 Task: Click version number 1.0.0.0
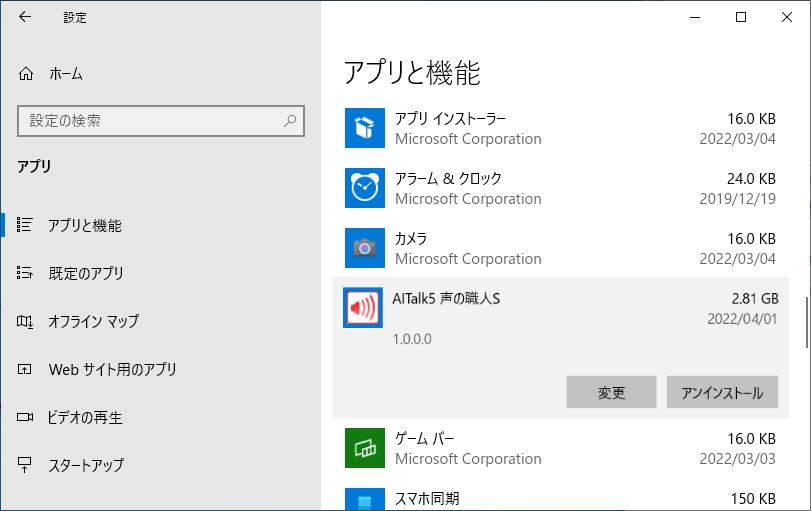click(x=412, y=339)
